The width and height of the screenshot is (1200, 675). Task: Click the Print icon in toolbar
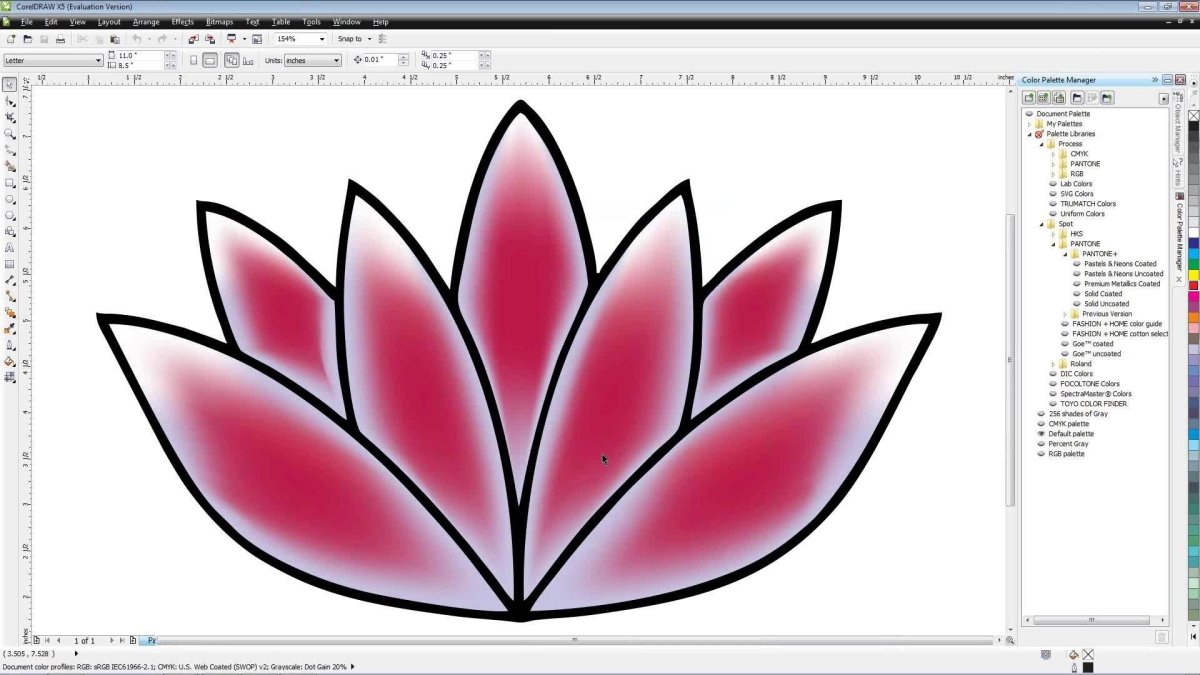point(60,39)
